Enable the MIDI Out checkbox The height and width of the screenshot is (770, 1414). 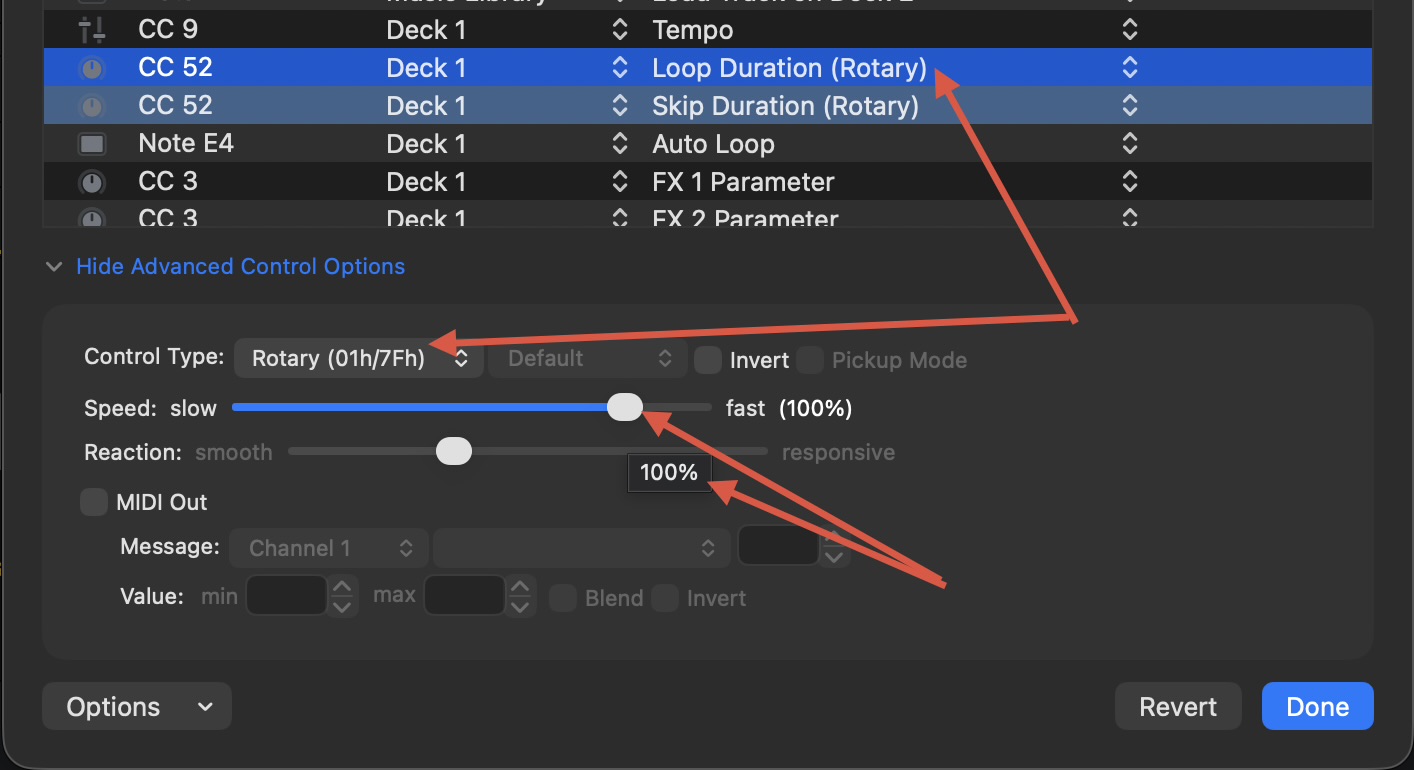pos(94,502)
